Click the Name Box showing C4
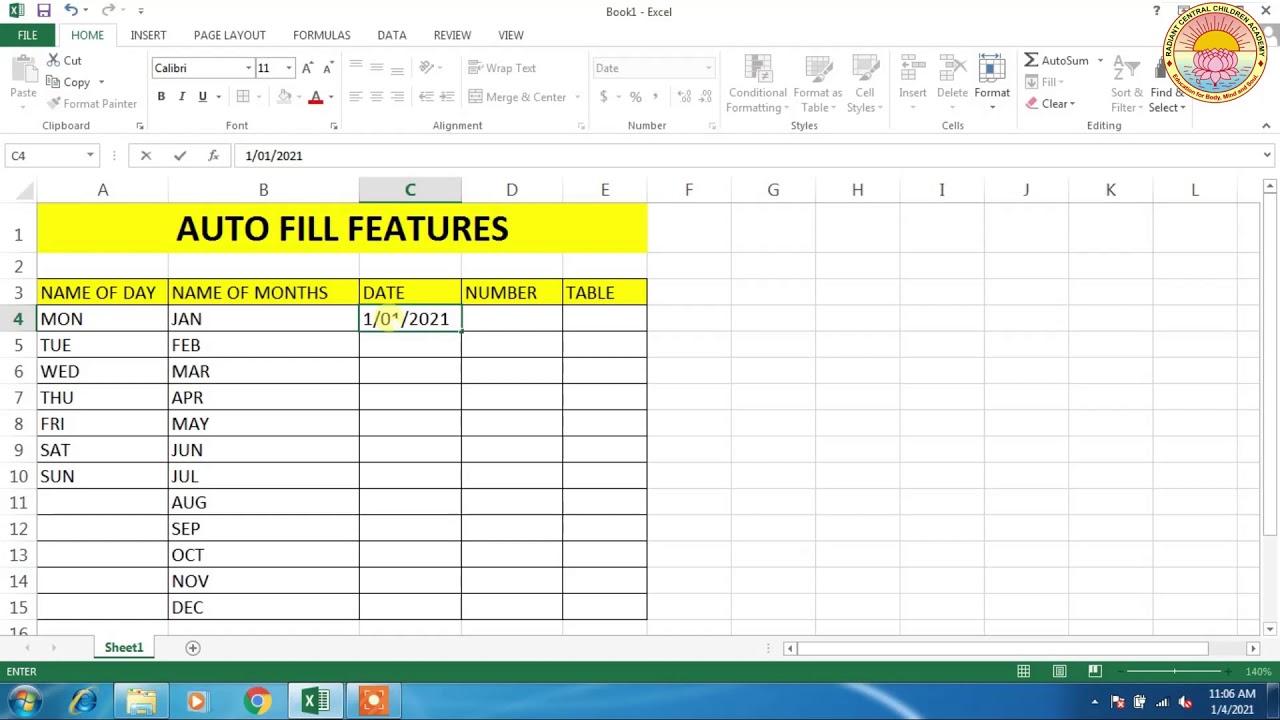Screen dimensions: 1280x720 coord(45,156)
